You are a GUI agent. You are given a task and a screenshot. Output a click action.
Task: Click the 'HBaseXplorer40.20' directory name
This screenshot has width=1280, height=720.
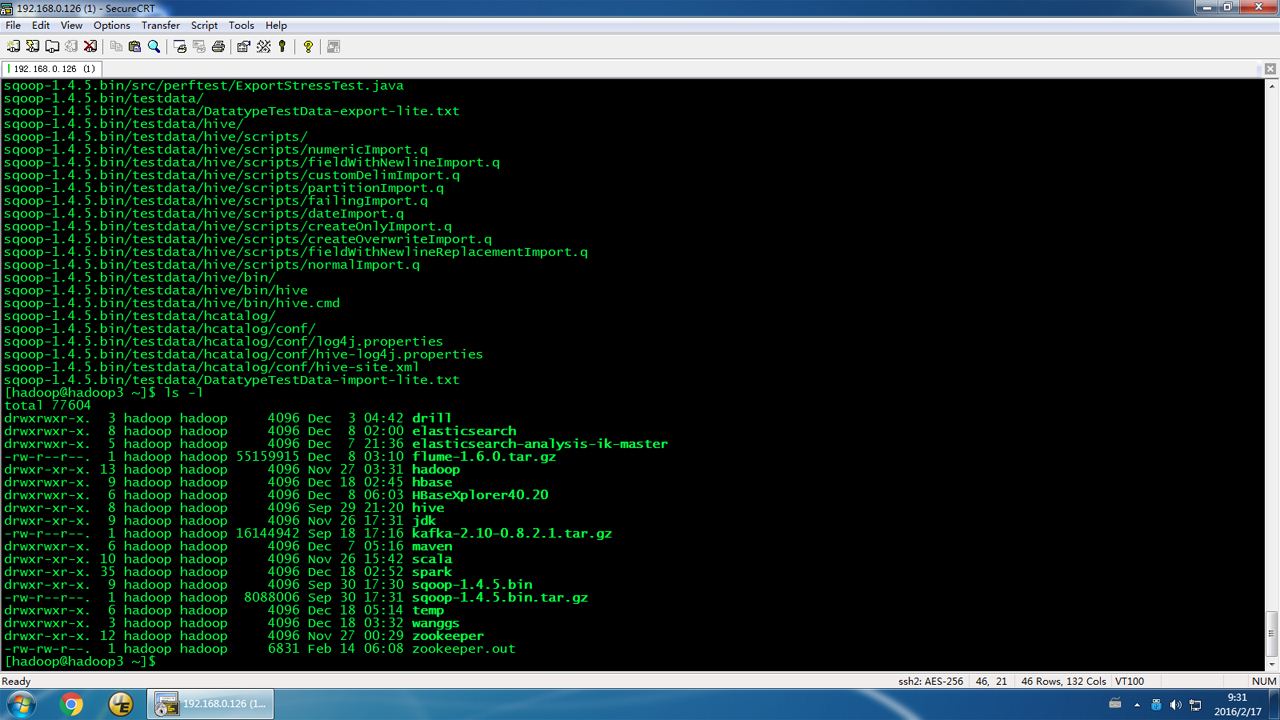(480, 495)
